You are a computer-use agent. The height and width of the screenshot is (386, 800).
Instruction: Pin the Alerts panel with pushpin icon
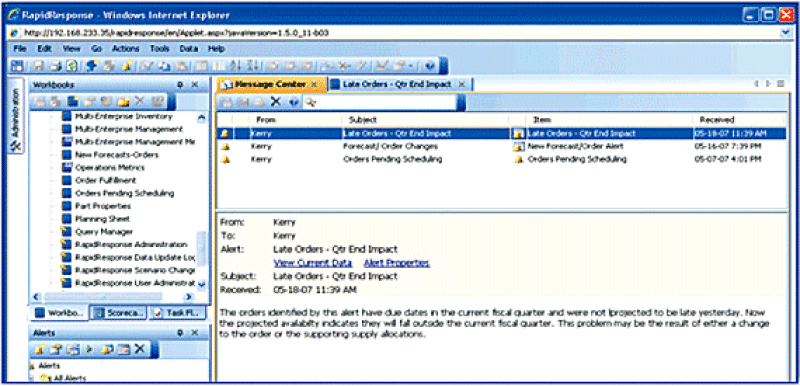click(x=180, y=332)
